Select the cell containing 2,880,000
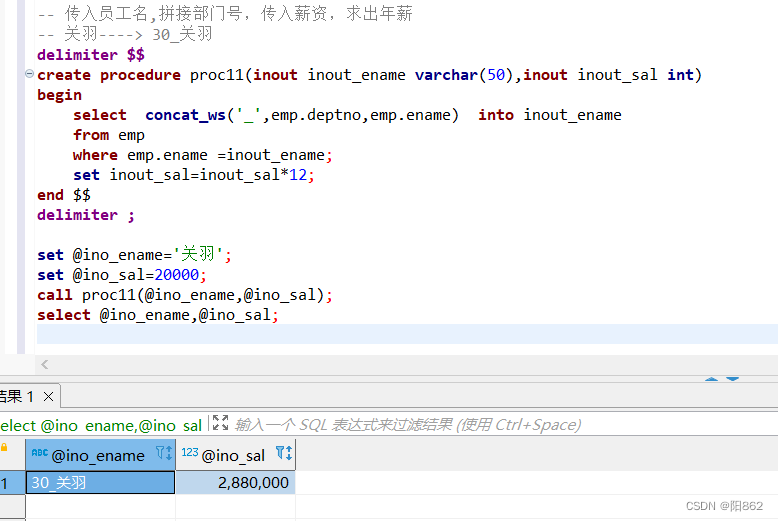778x521 pixels. coord(235,483)
